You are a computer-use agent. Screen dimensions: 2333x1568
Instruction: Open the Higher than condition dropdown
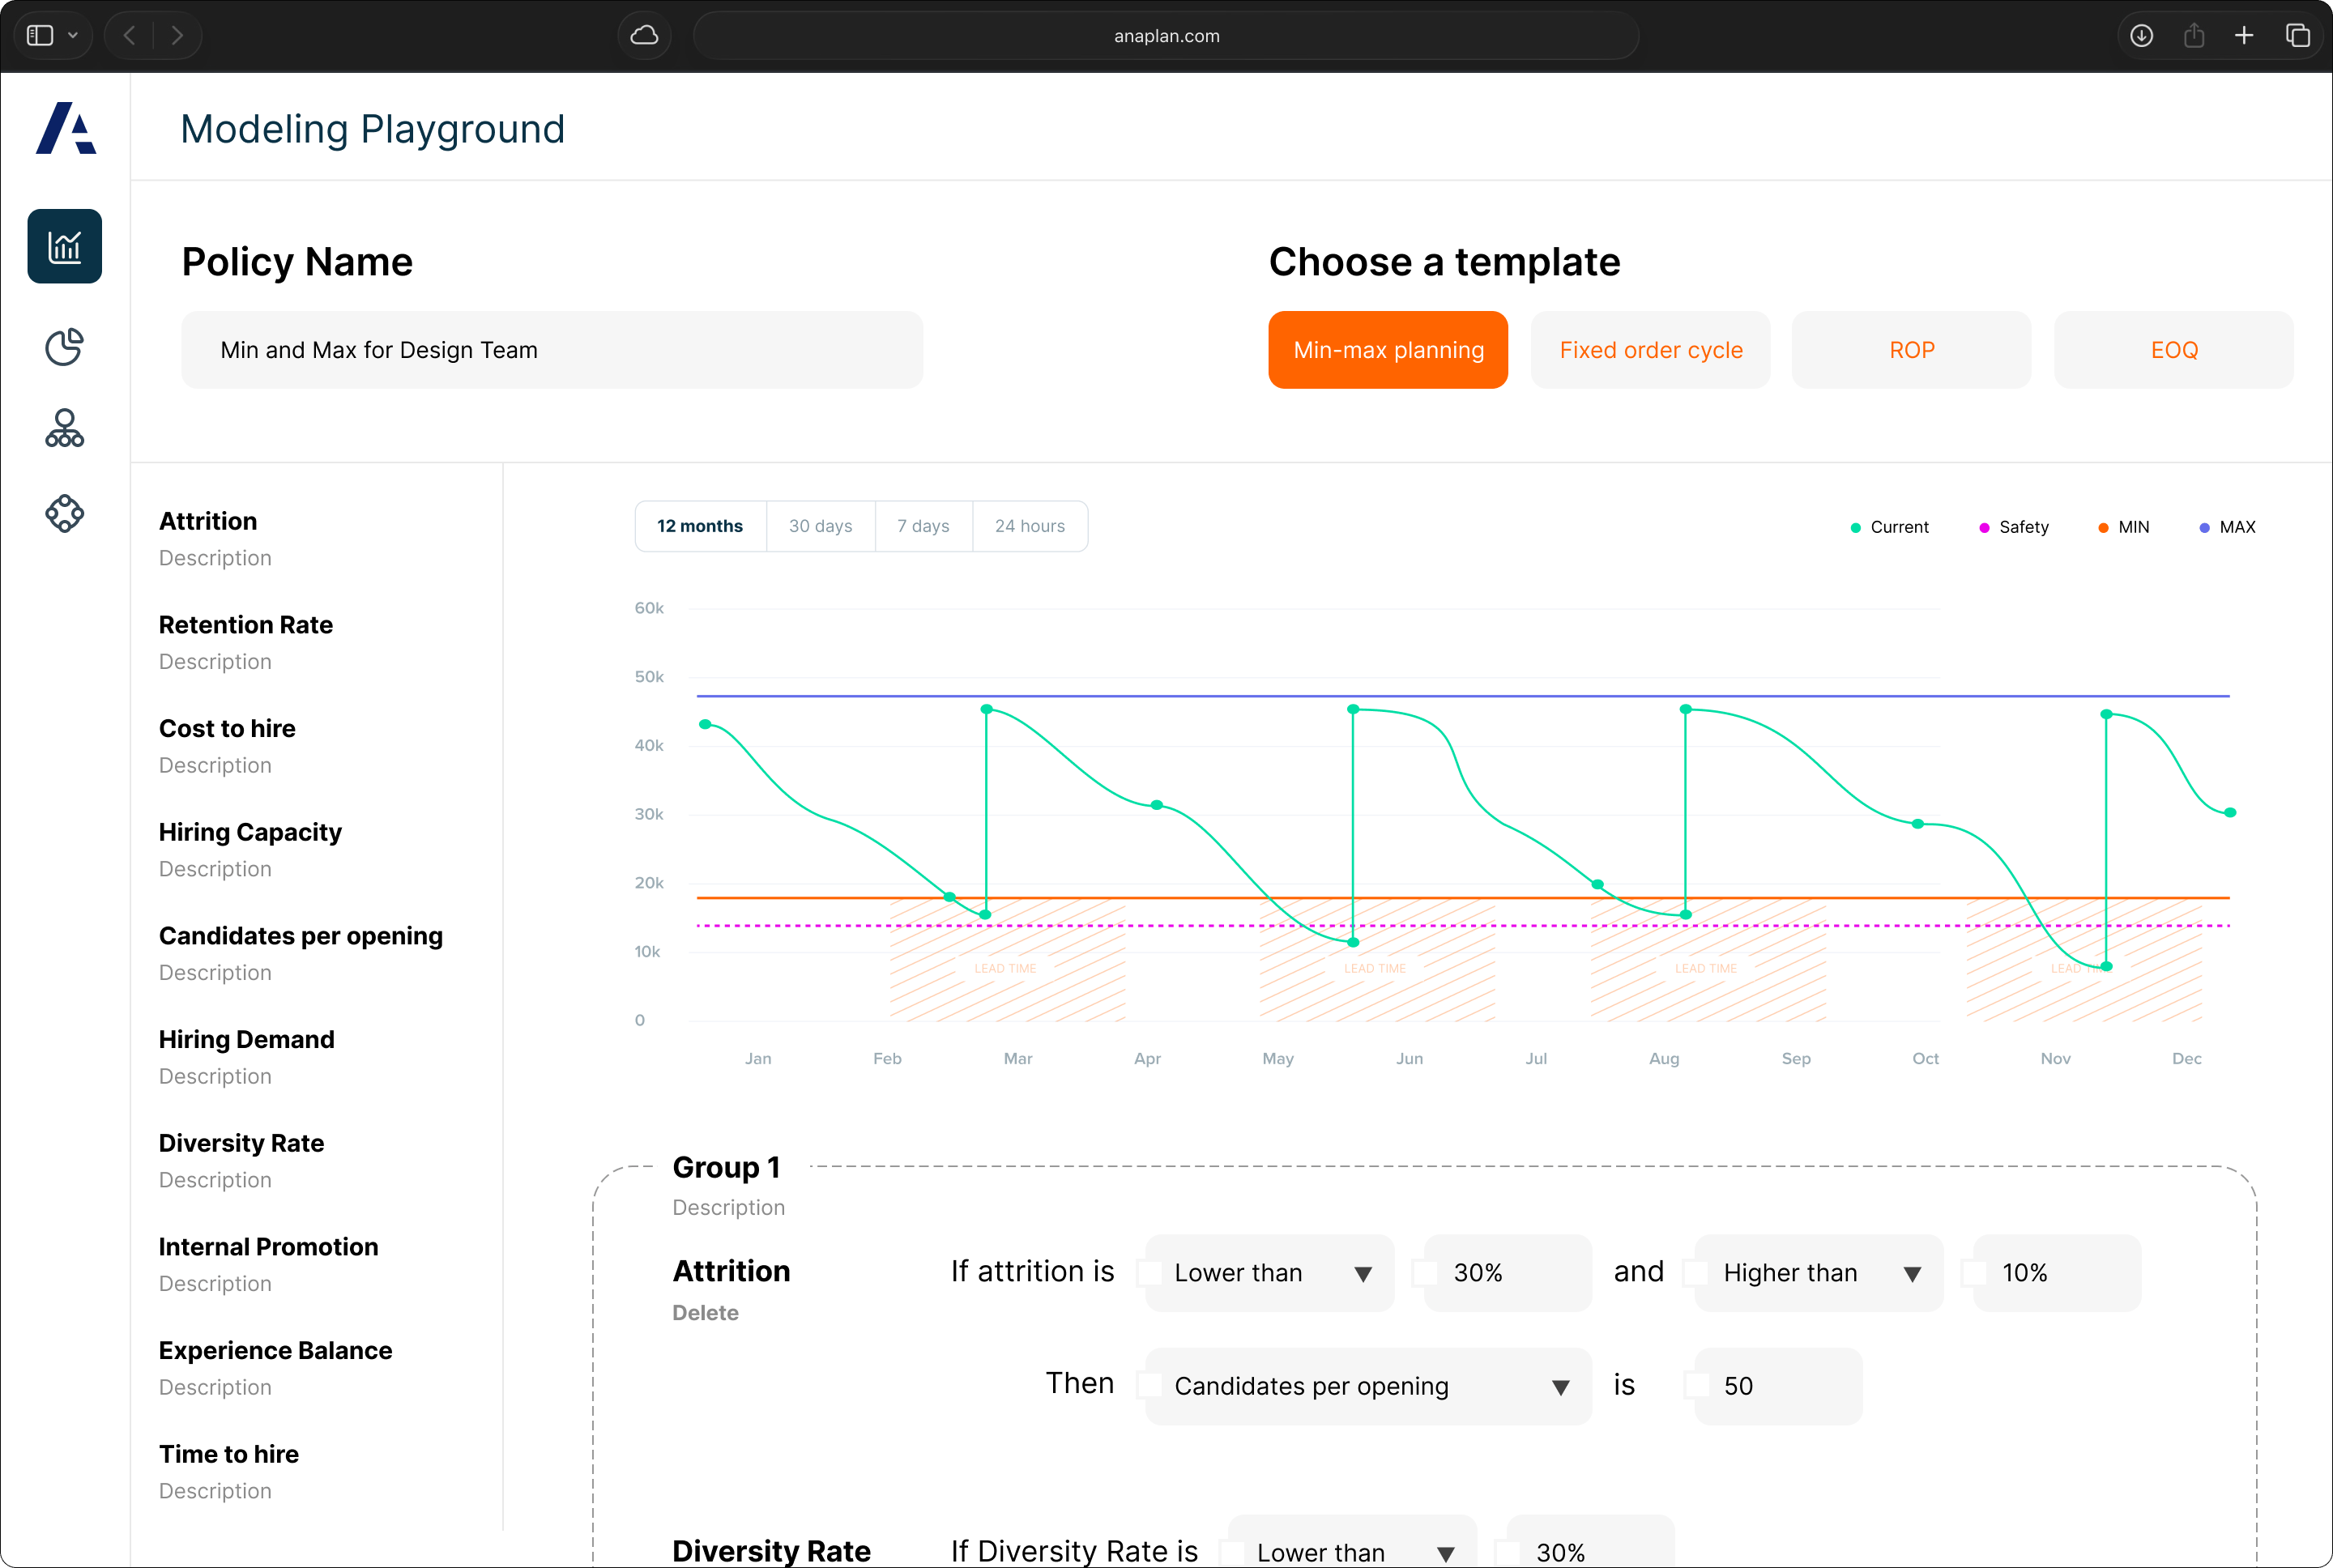tap(1818, 1273)
